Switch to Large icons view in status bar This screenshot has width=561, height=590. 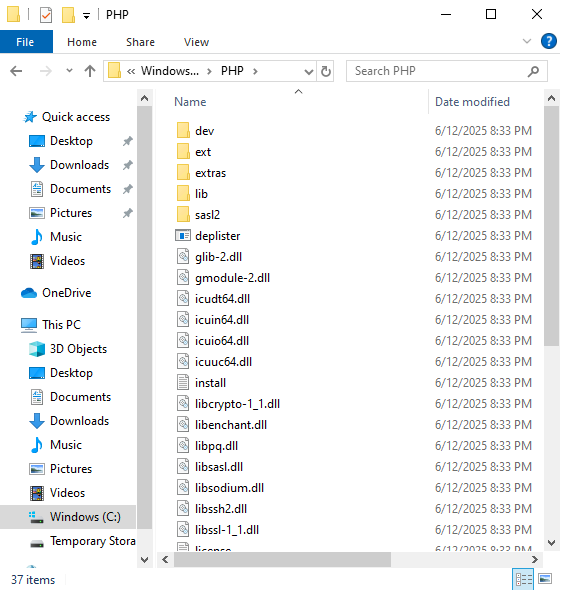pyautogui.click(x=545, y=579)
